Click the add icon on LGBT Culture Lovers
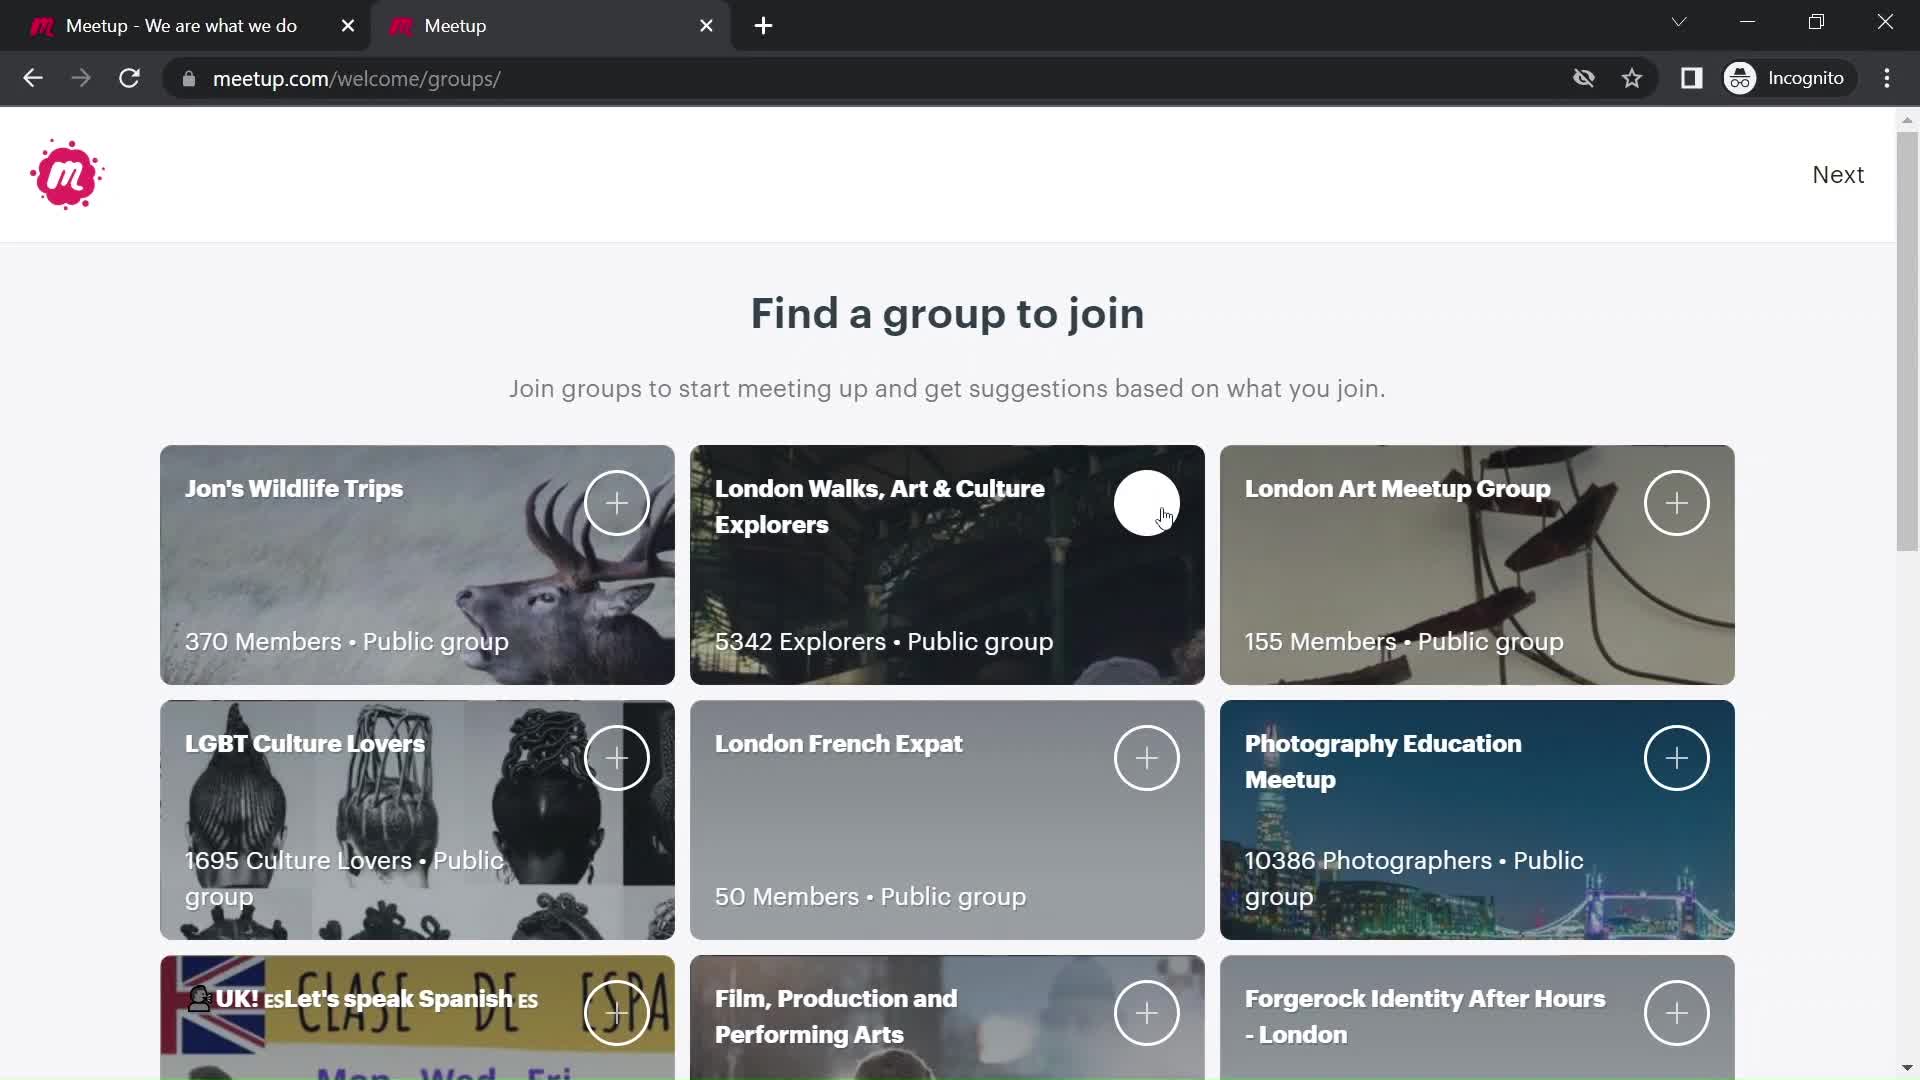Screen dimensions: 1920x1080 pos(615,758)
